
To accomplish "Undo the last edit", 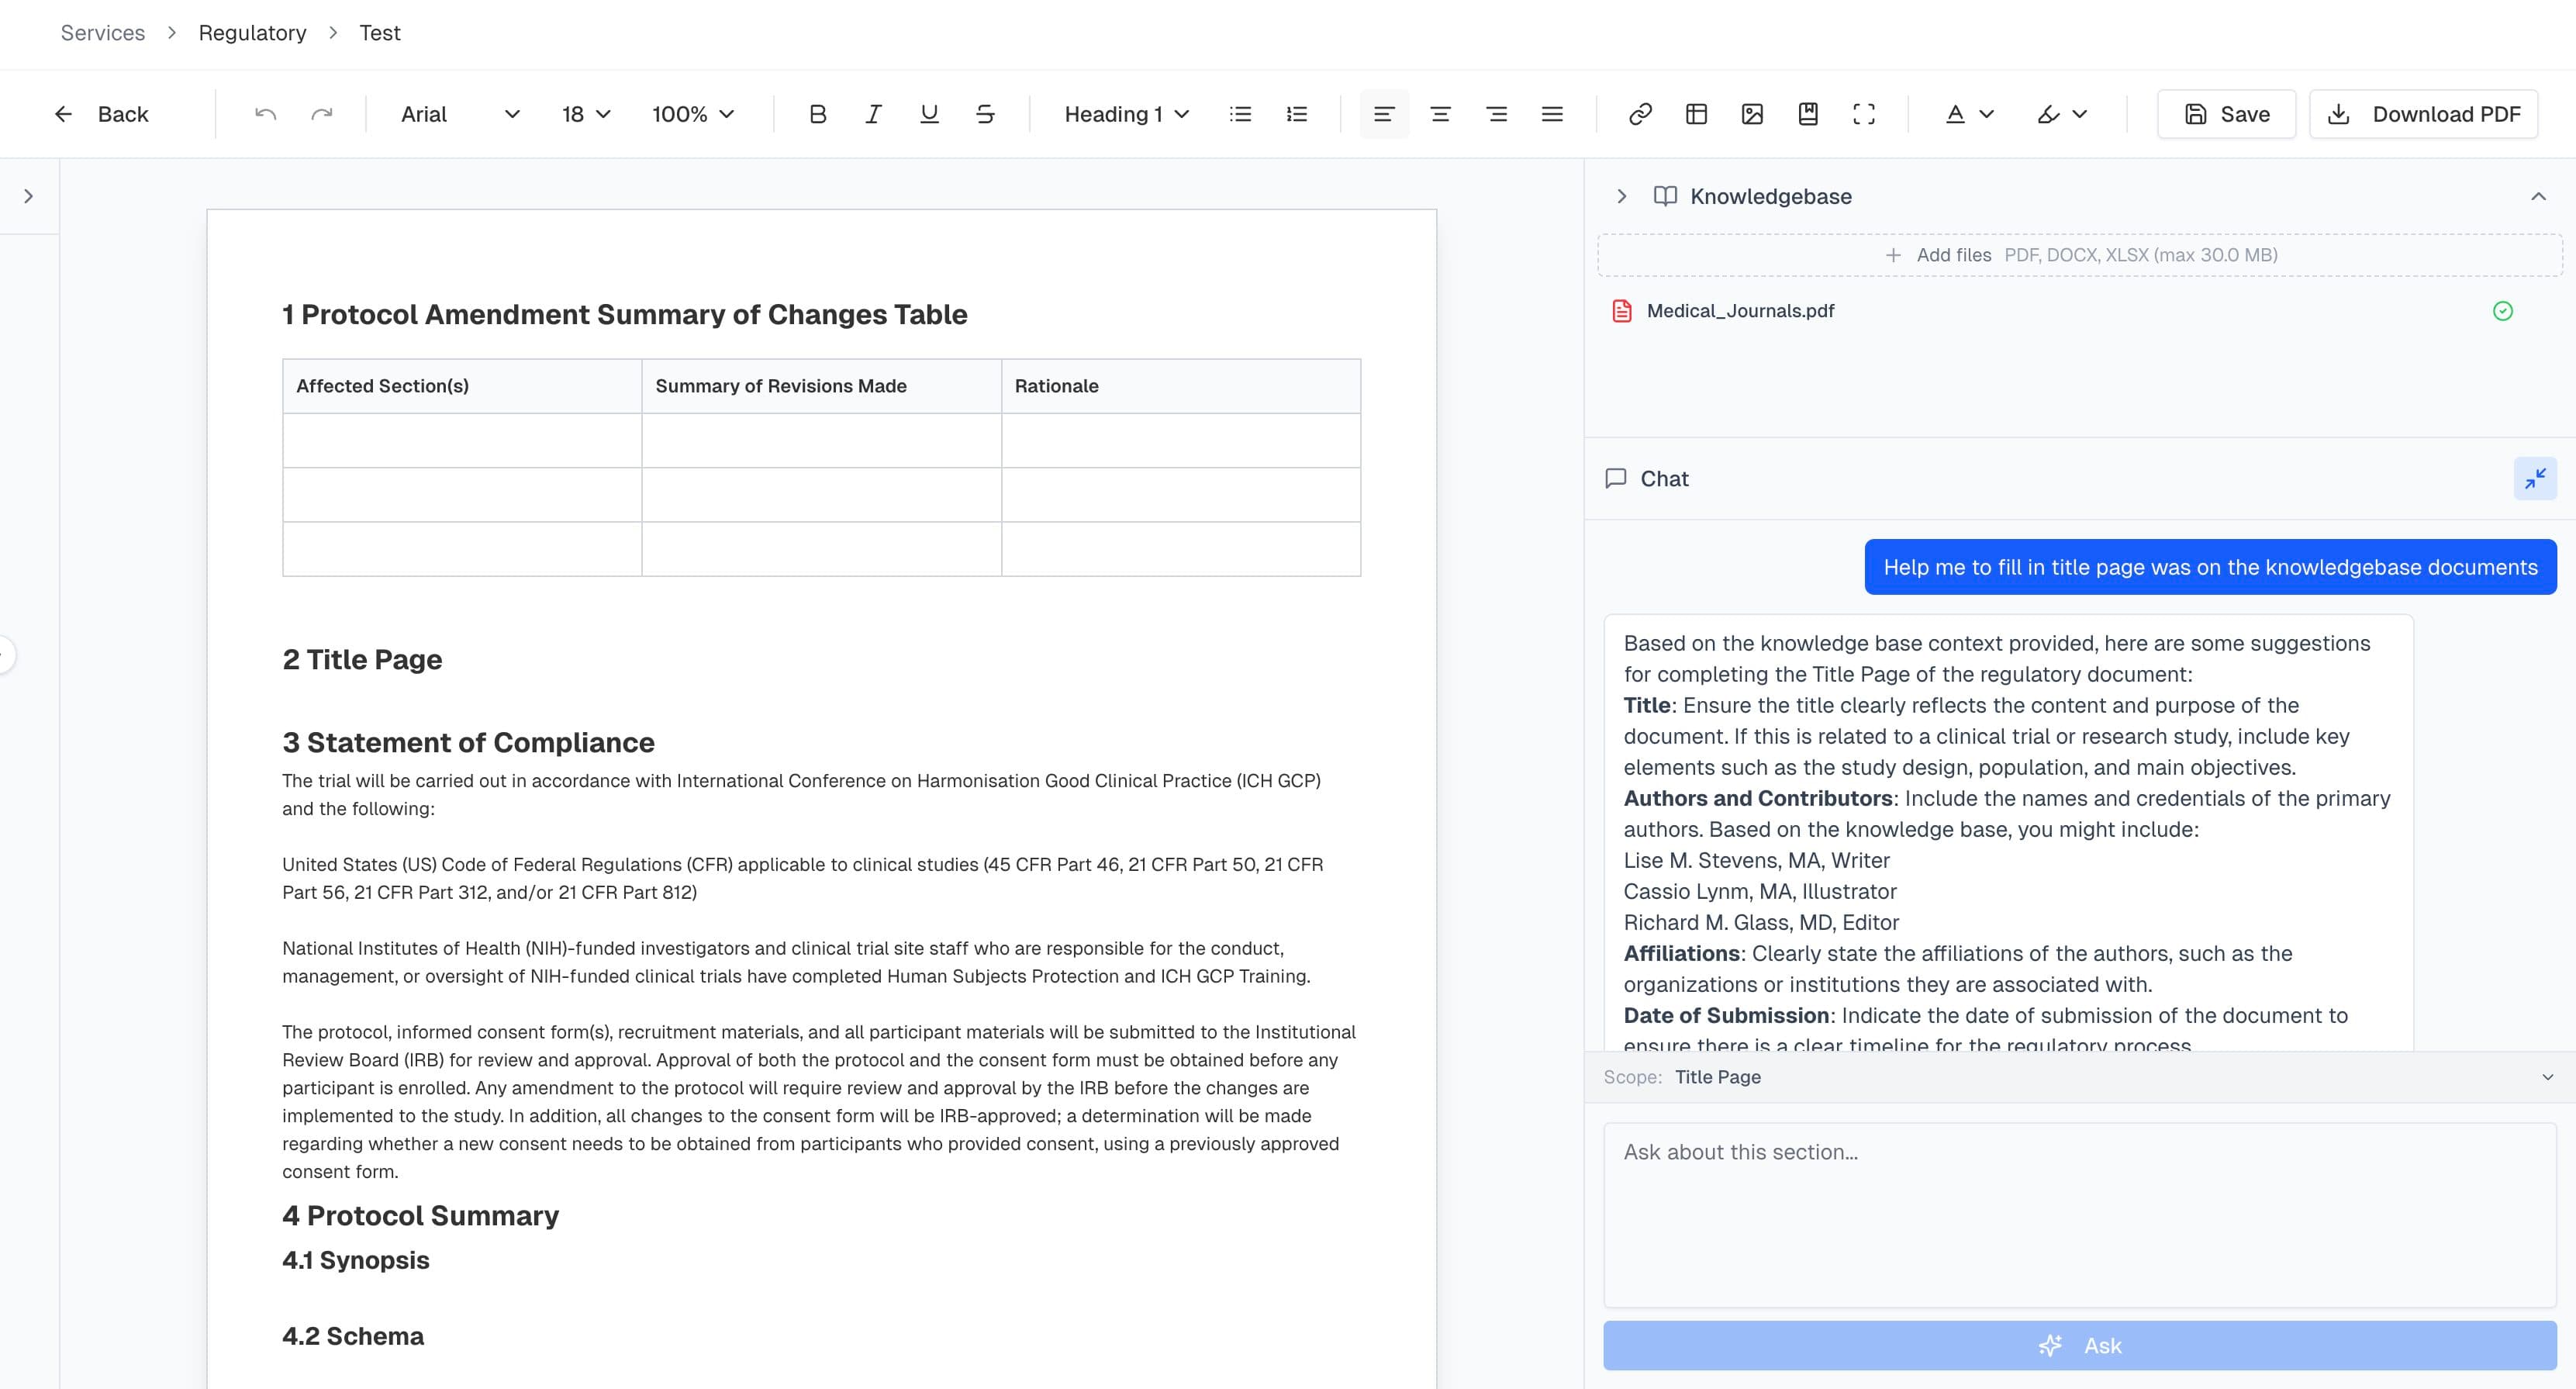I will (x=264, y=113).
